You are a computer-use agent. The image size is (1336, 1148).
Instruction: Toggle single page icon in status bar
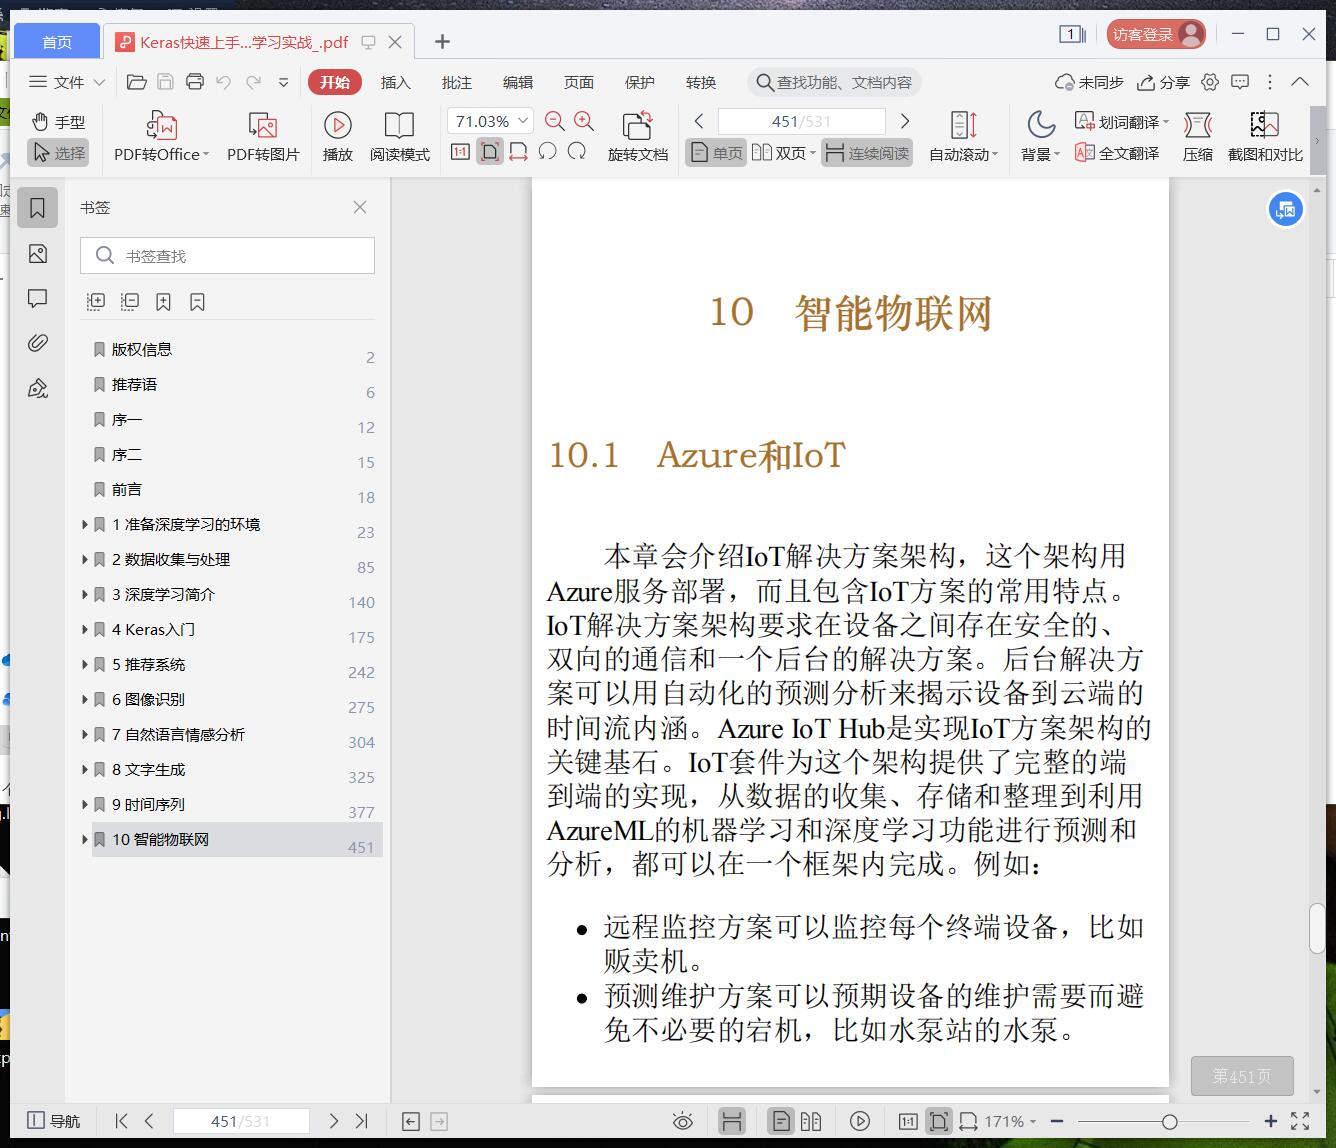coord(782,1121)
